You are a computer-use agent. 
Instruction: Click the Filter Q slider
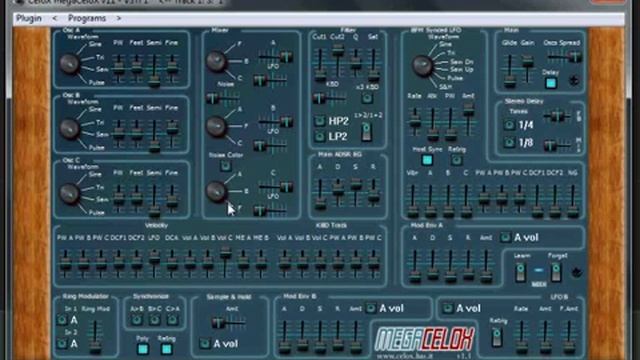pyautogui.click(x=356, y=64)
